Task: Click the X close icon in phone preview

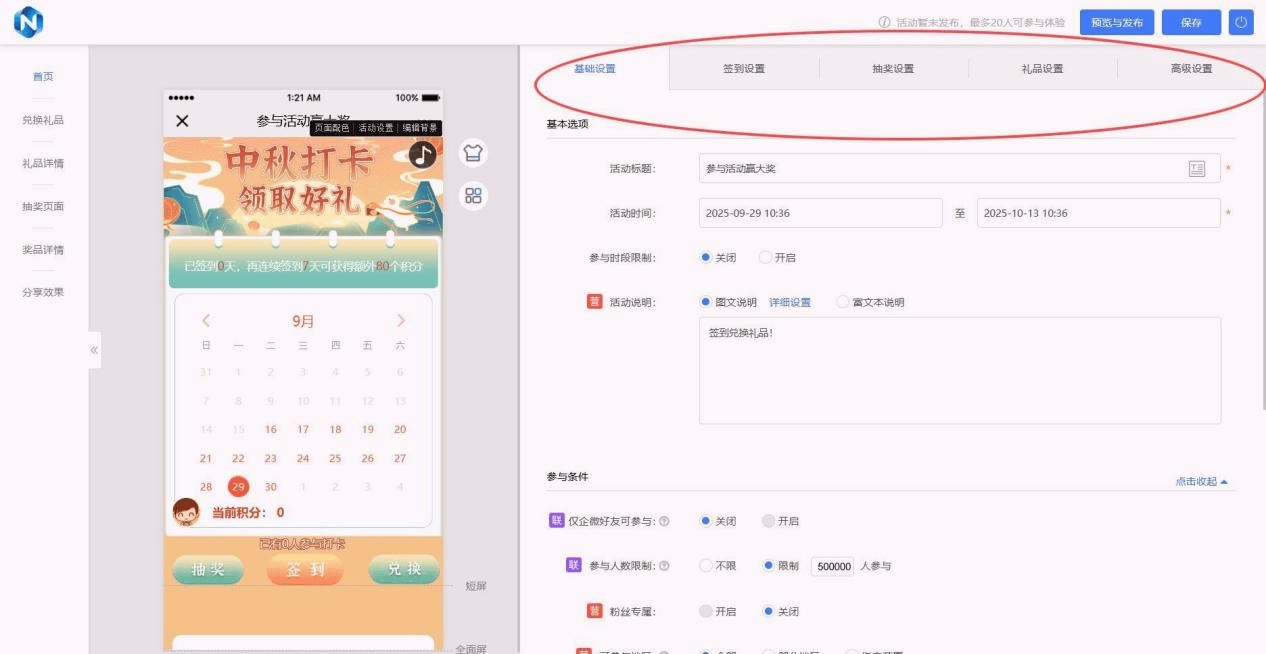Action: point(182,121)
